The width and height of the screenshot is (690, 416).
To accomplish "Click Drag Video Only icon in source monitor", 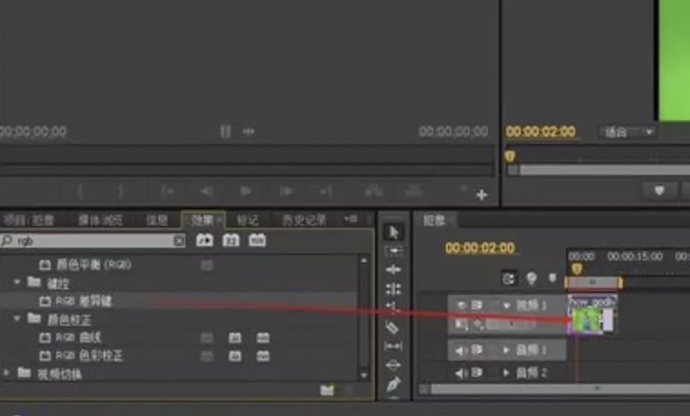I will click(x=225, y=131).
